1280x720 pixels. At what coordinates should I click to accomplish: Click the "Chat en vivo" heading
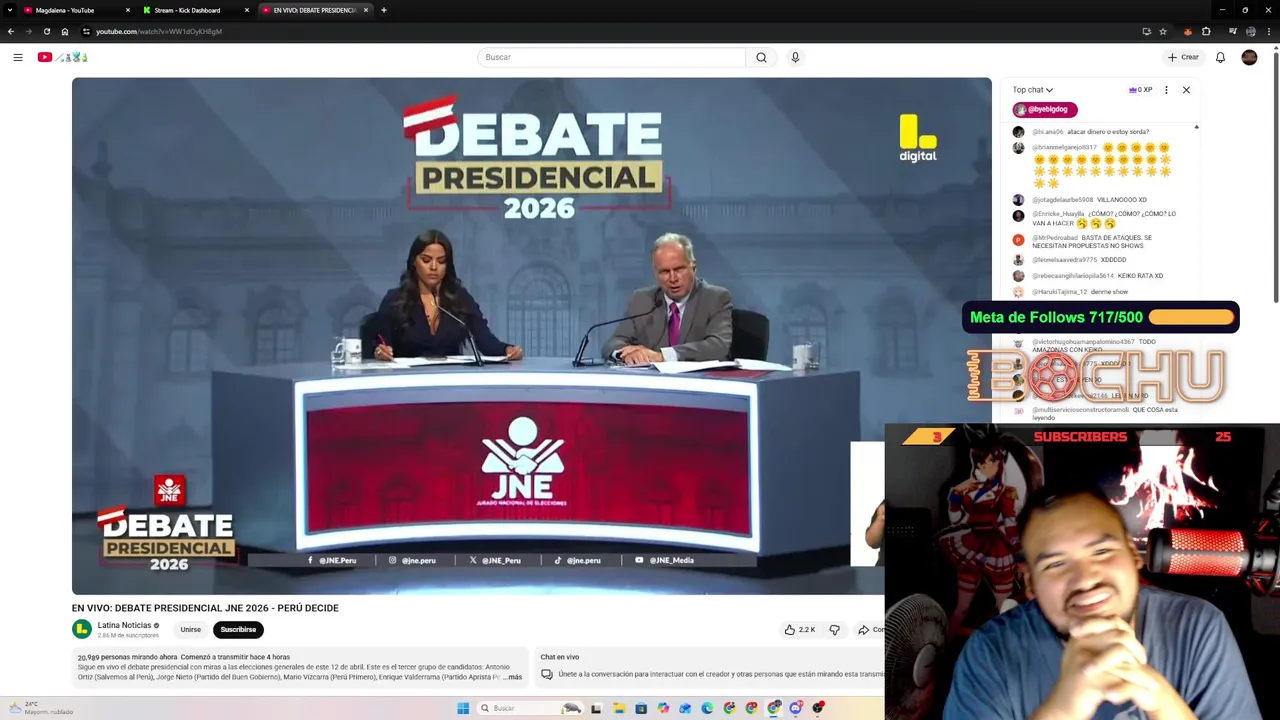[x=560, y=657]
